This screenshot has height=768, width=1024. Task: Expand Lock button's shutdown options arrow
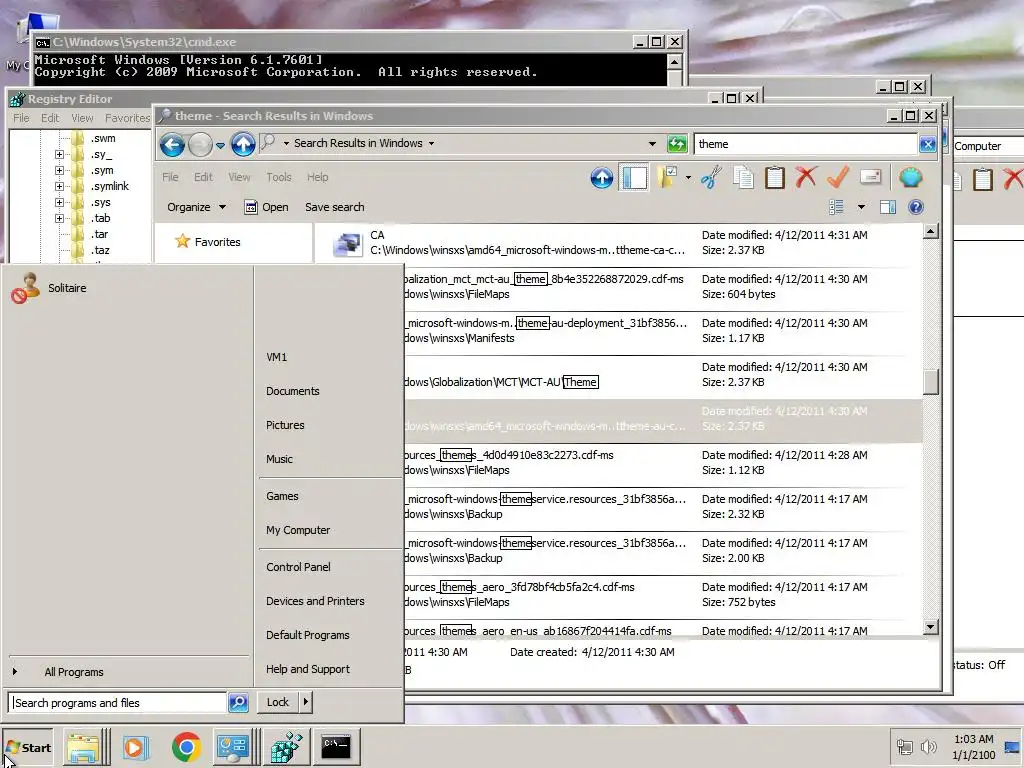tap(305, 702)
